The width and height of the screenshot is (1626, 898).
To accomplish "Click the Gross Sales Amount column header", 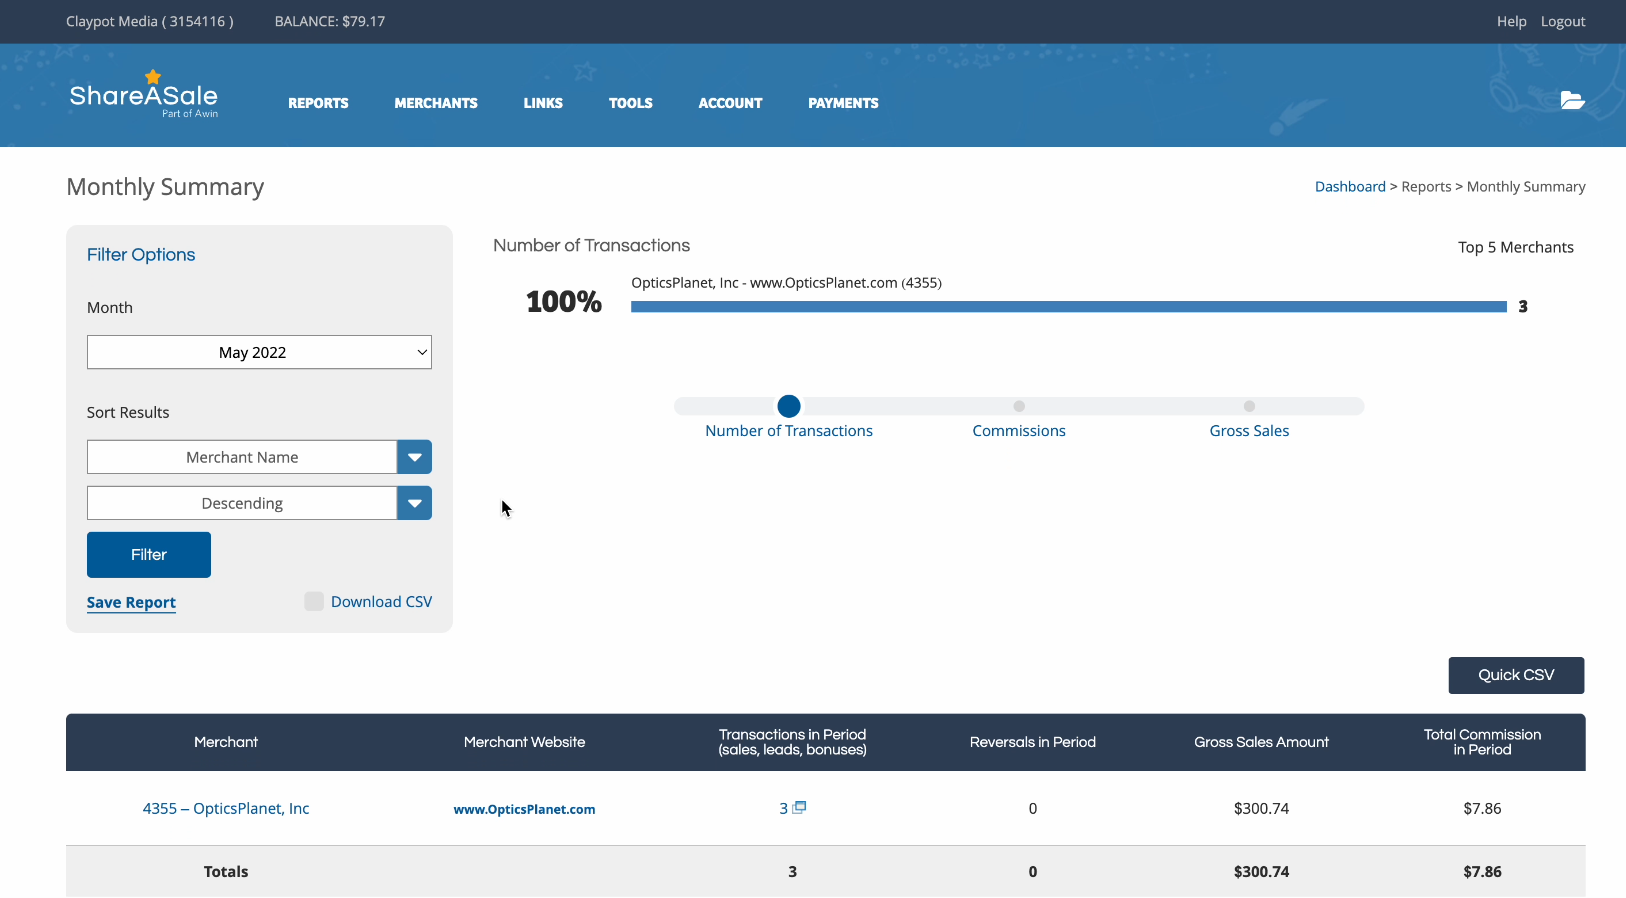I will coord(1261,742).
